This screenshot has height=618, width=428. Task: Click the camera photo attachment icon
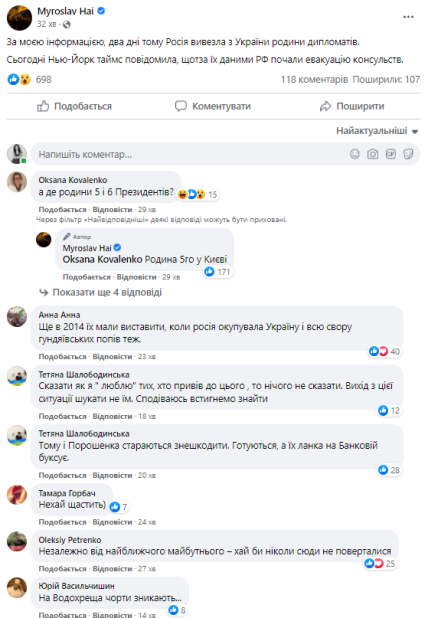pyautogui.click(x=372, y=154)
